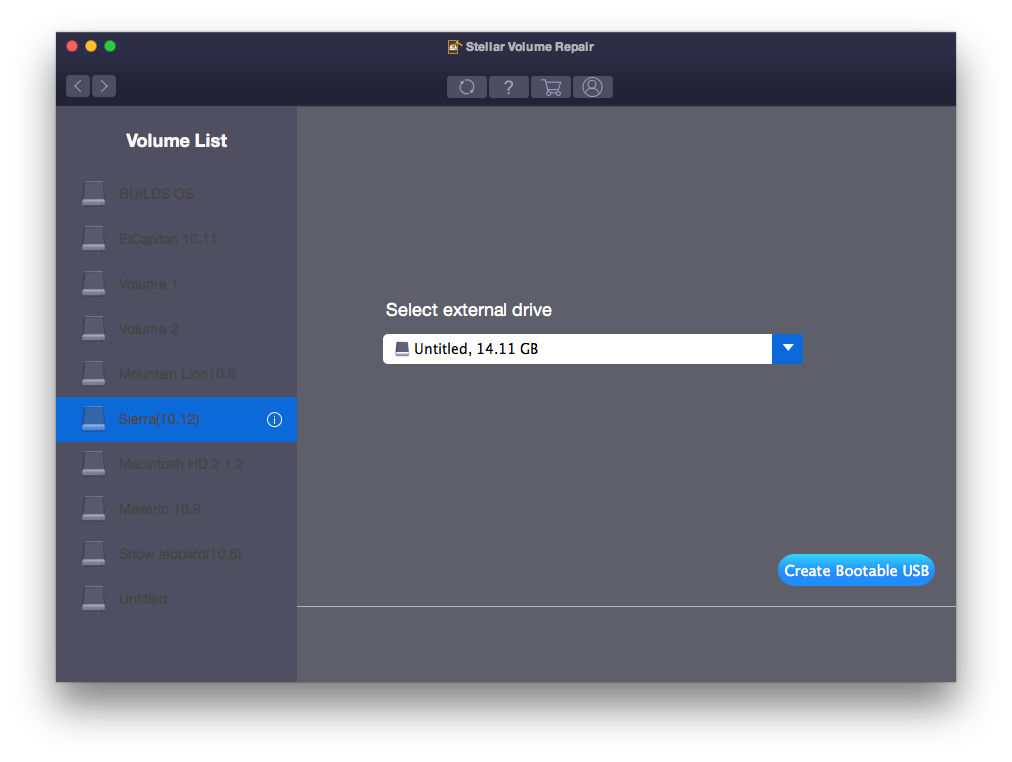Minimize window with yellow button
This screenshot has height=762, width=1012.
click(91, 46)
